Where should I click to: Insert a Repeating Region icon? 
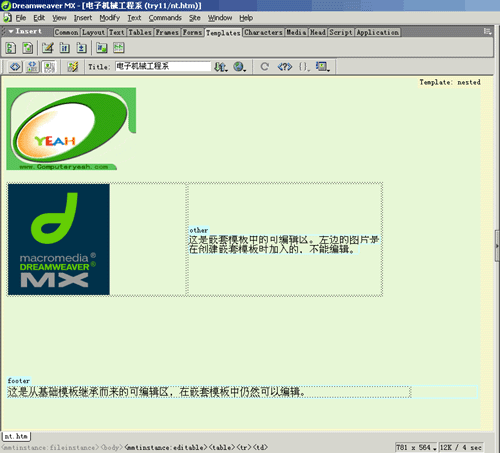point(81,48)
